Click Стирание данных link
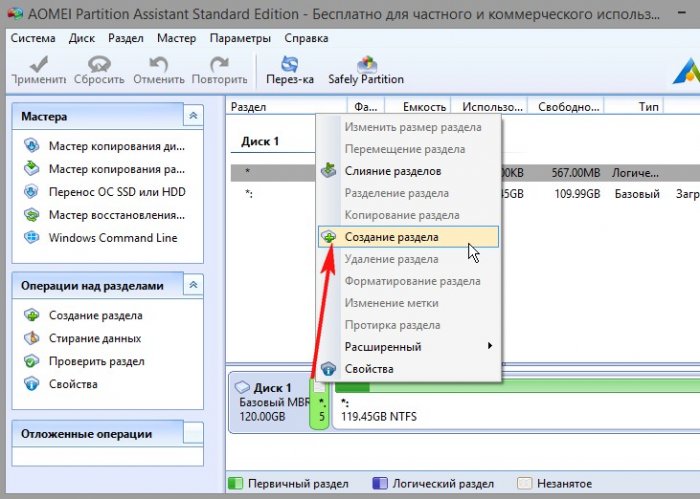Screen dimensions: 700x499 click(95, 338)
